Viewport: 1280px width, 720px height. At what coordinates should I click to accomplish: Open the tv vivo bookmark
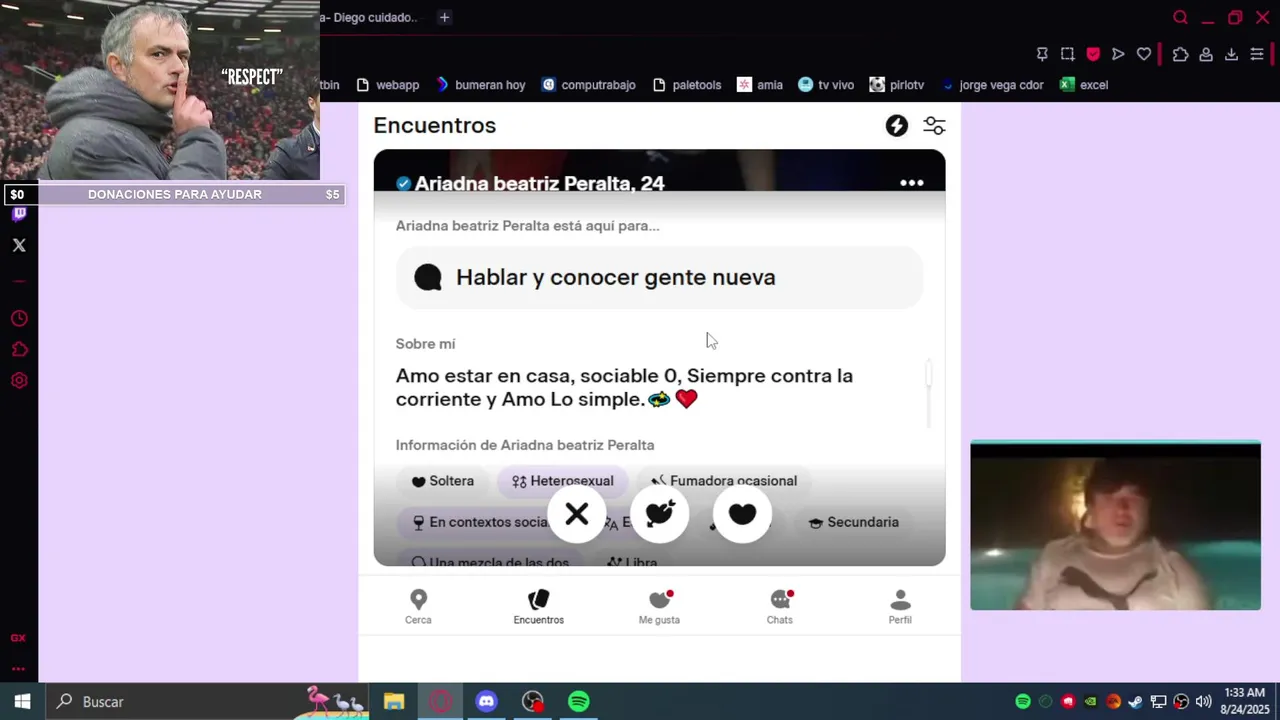(826, 85)
